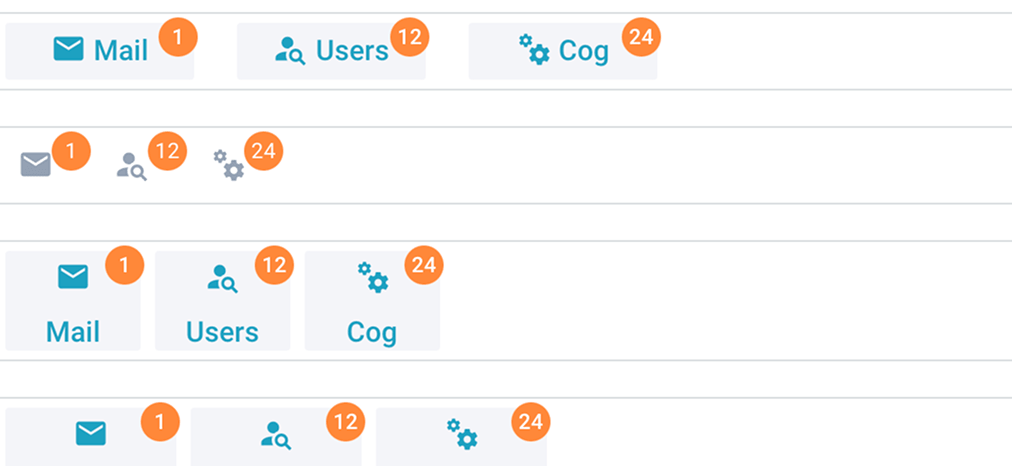This screenshot has width=1012, height=466.
Task: Select the Users button with icon above label
Action: pyautogui.click(x=222, y=301)
